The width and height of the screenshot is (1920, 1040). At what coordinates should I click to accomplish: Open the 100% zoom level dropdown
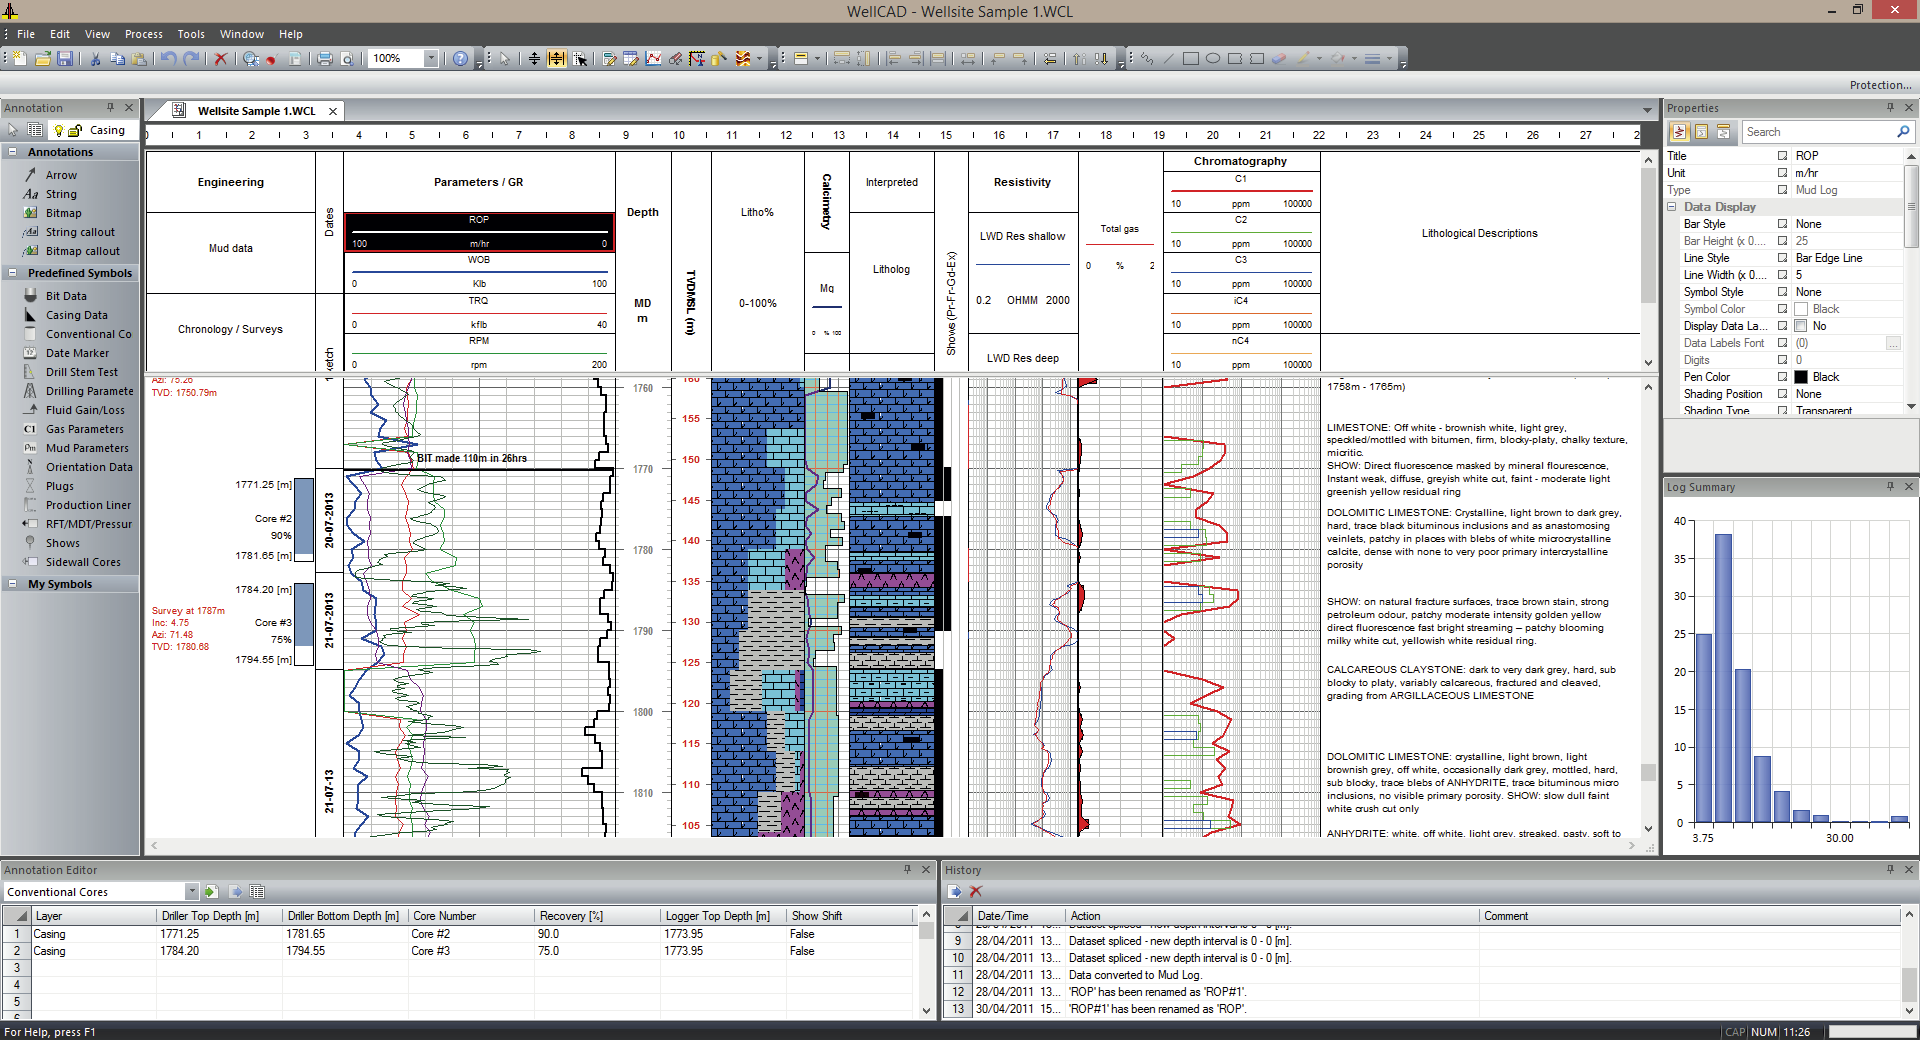431,59
